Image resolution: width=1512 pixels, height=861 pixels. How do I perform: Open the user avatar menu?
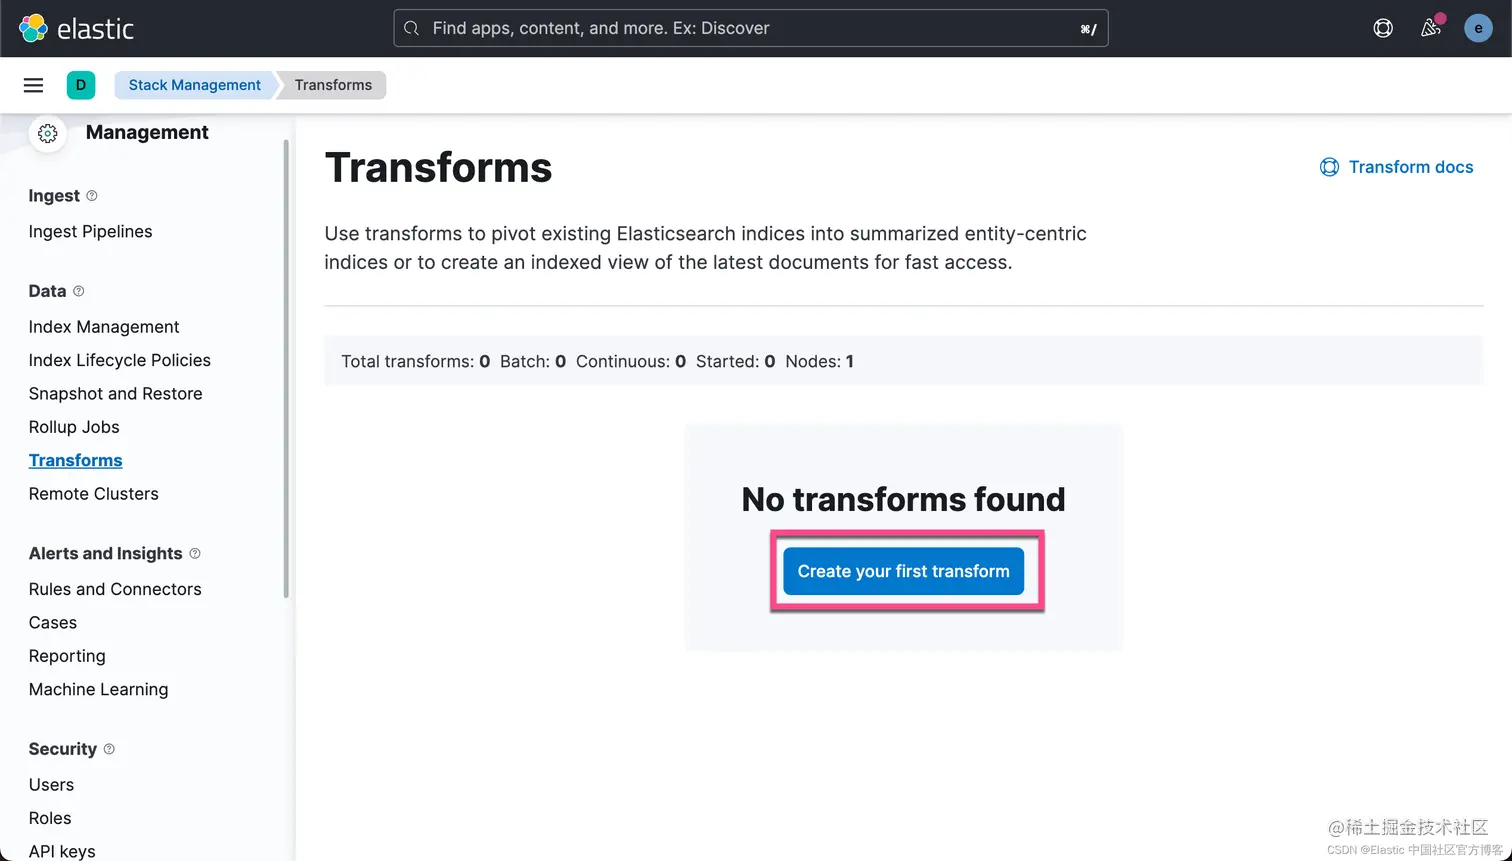(1478, 28)
